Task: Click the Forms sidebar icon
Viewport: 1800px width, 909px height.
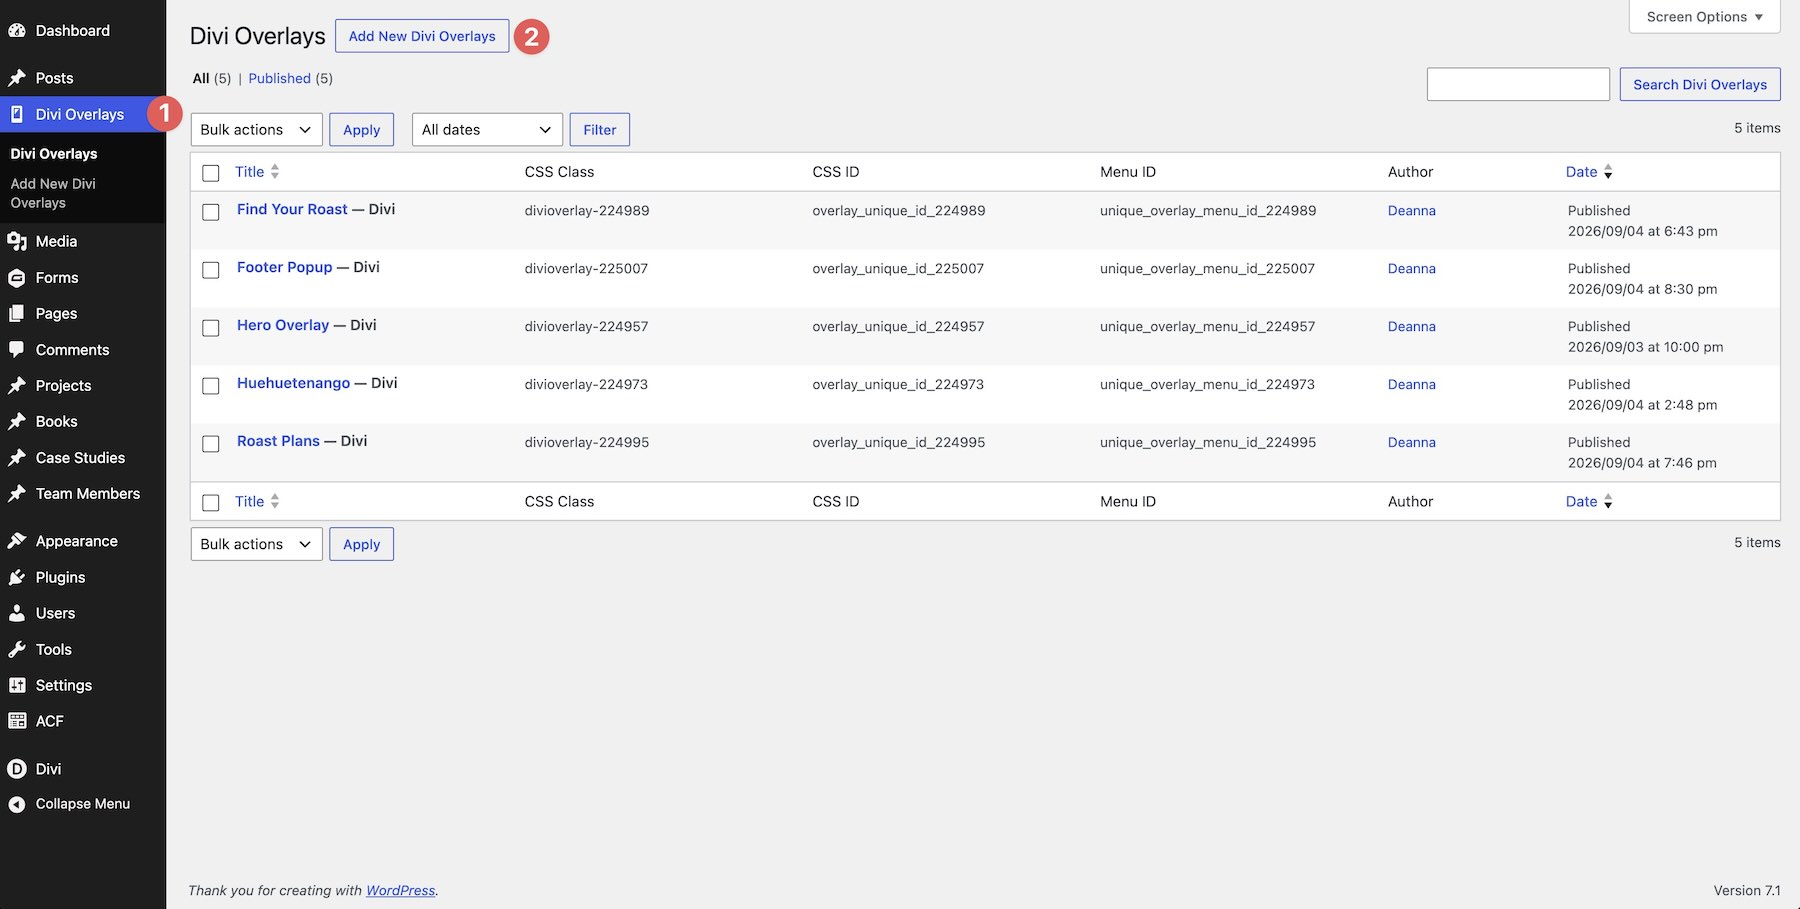Action: pyautogui.click(x=17, y=278)
